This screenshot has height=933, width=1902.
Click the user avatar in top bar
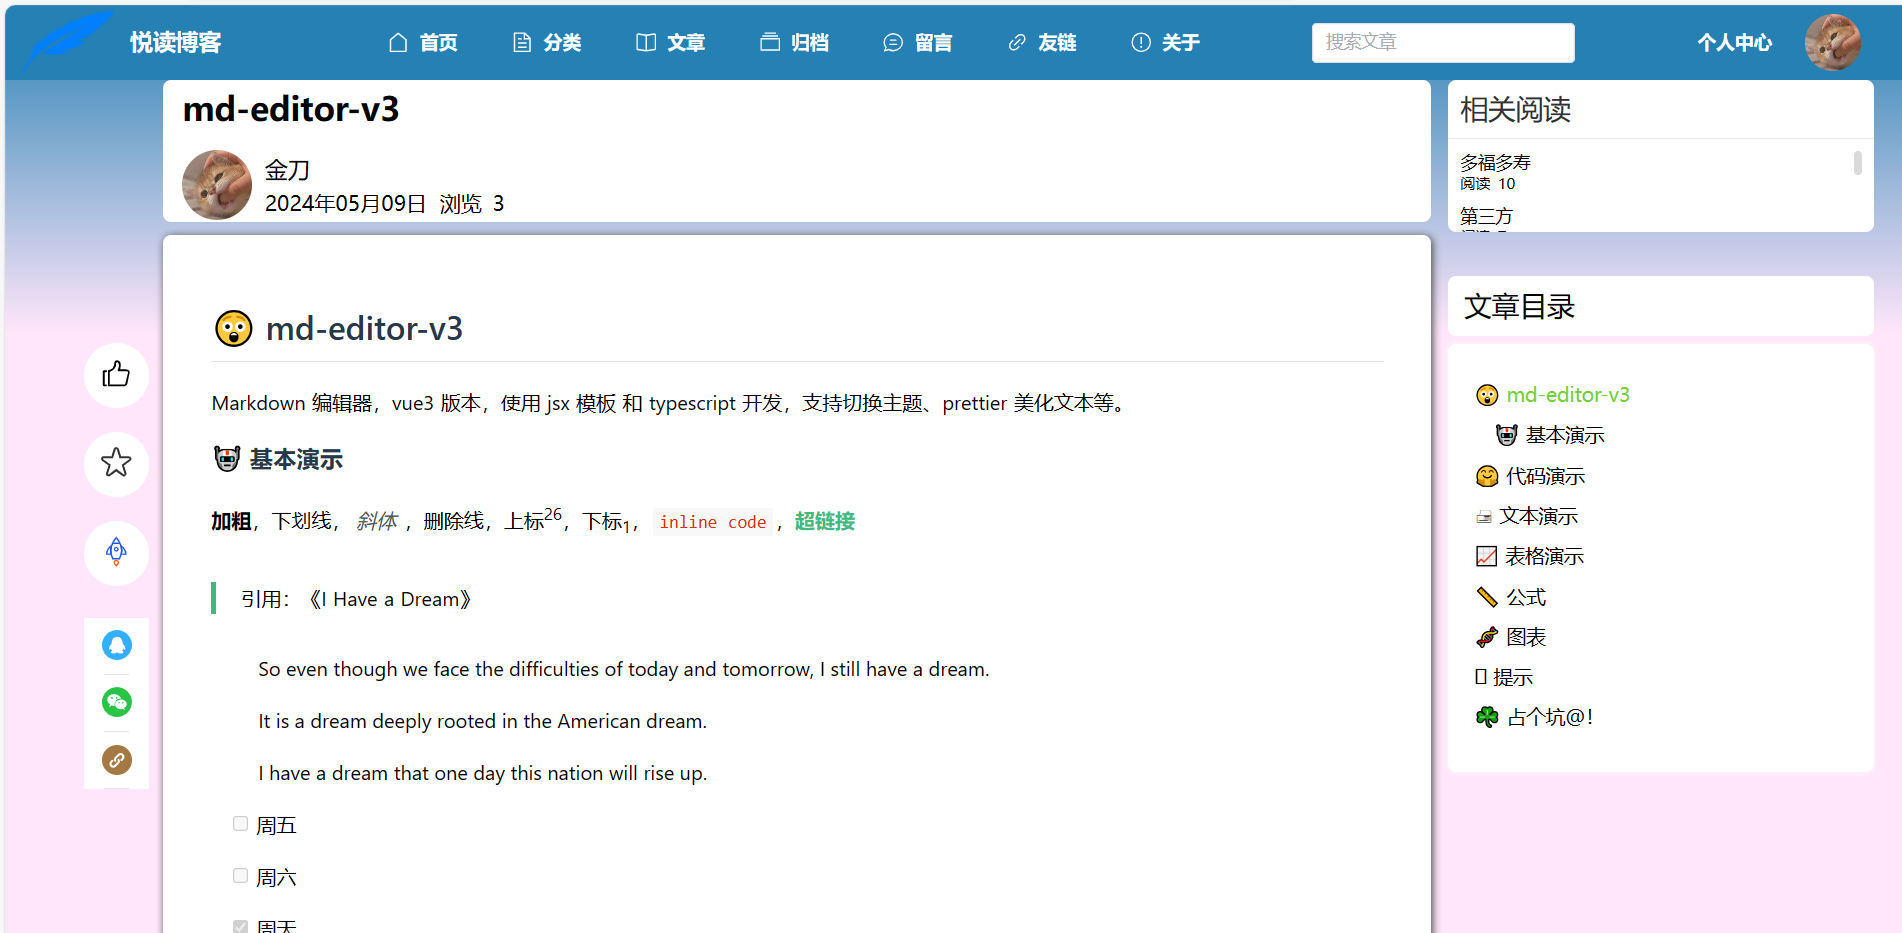tap(1833, 42)
